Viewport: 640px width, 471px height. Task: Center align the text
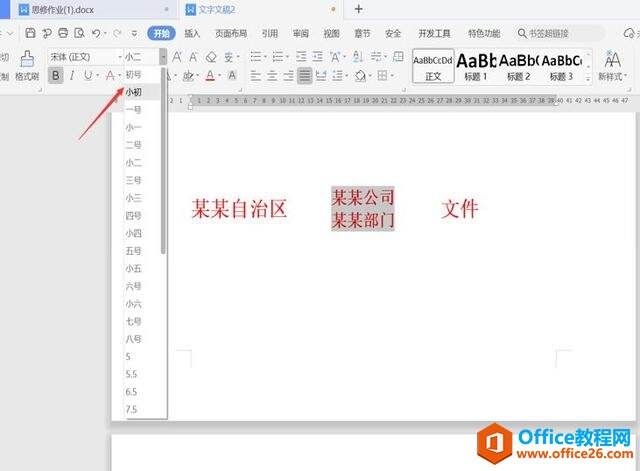point(272,76)
